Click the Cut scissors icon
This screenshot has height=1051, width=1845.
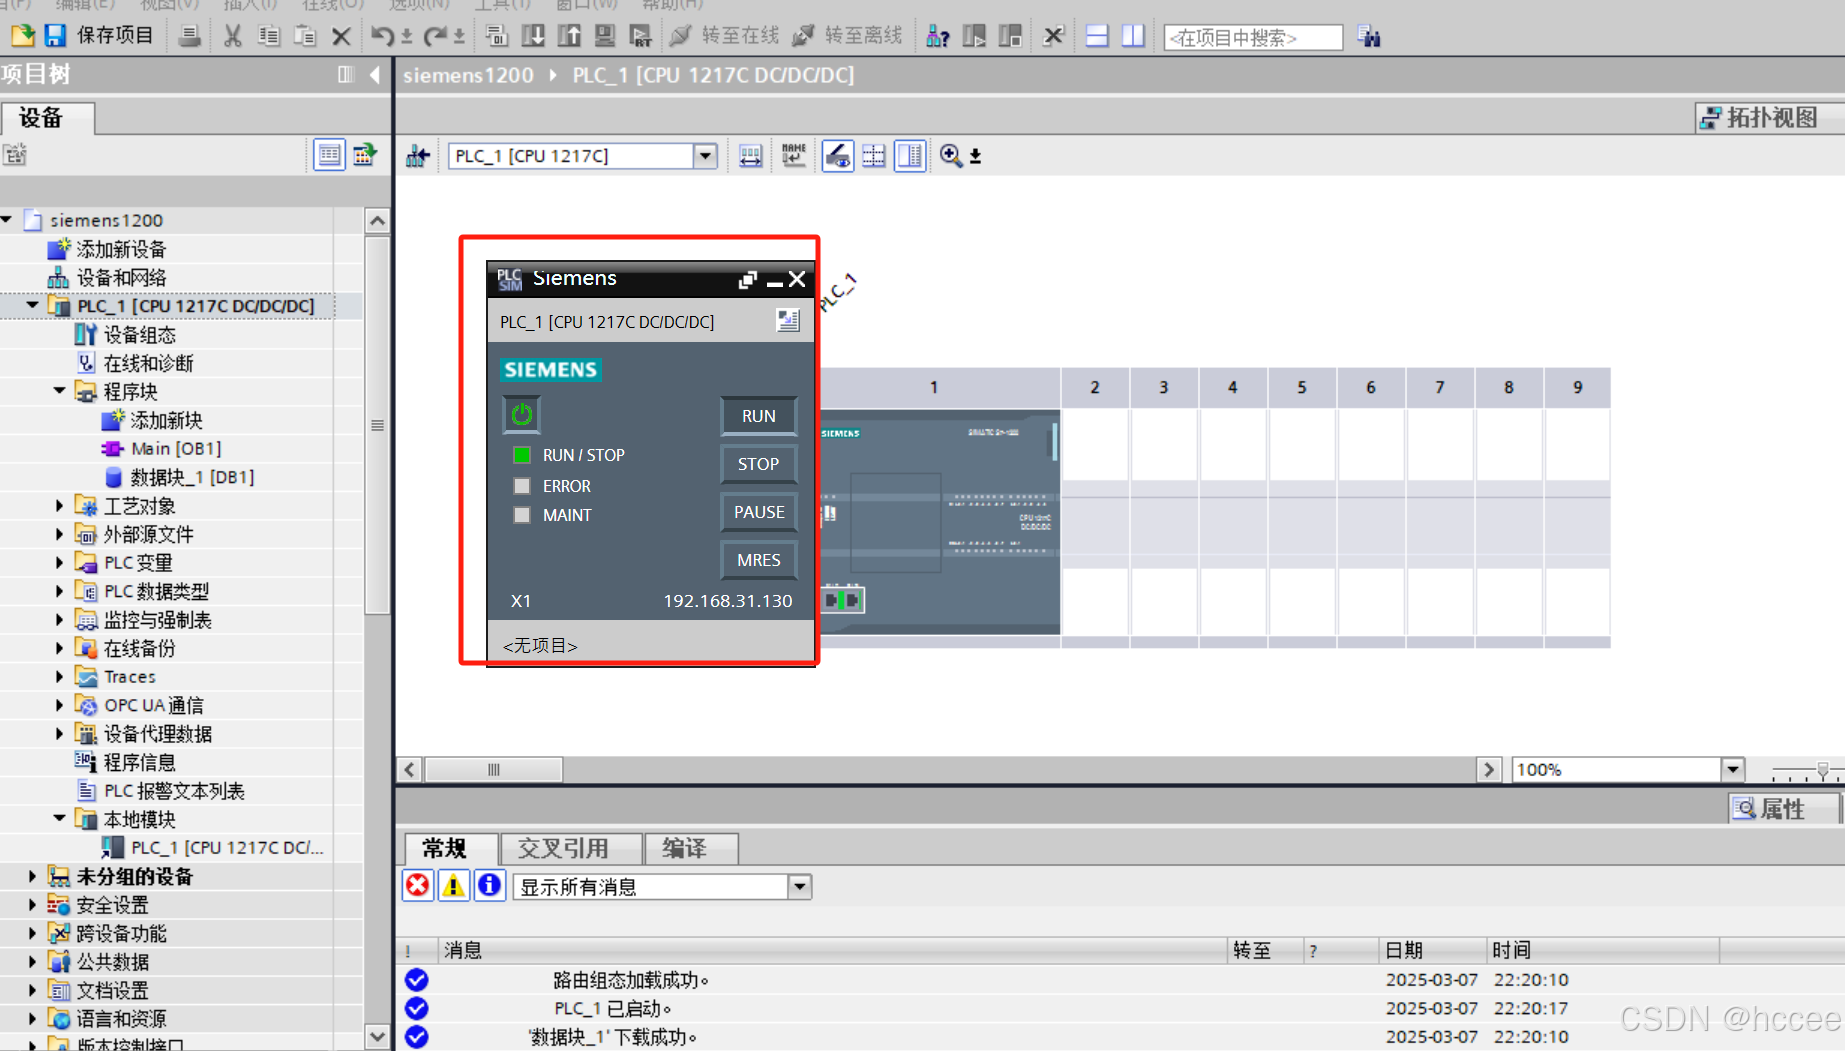click(232, 36)
